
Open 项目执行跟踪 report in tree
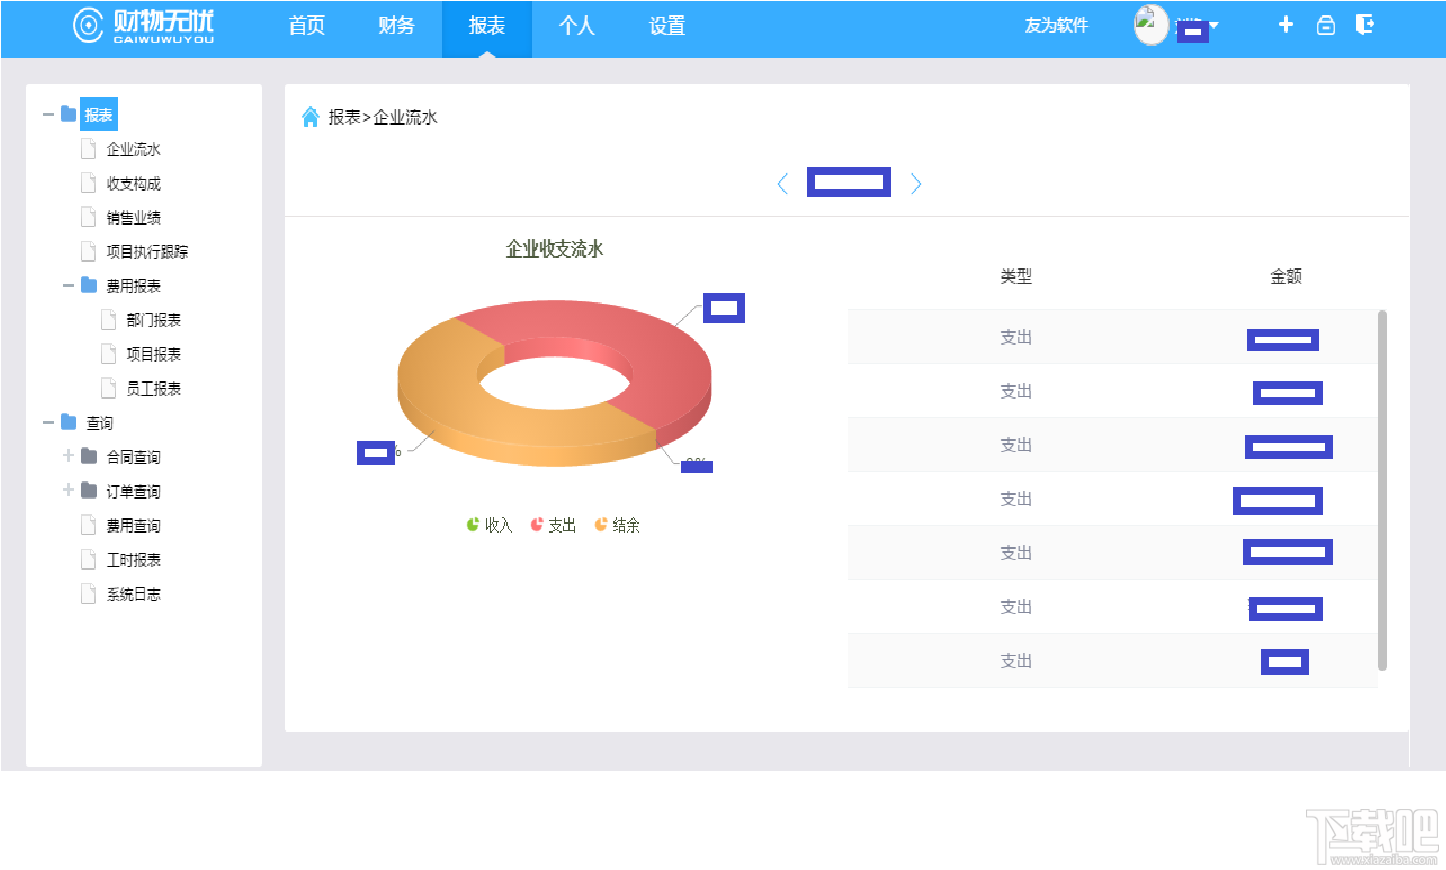tap(147, 251)
